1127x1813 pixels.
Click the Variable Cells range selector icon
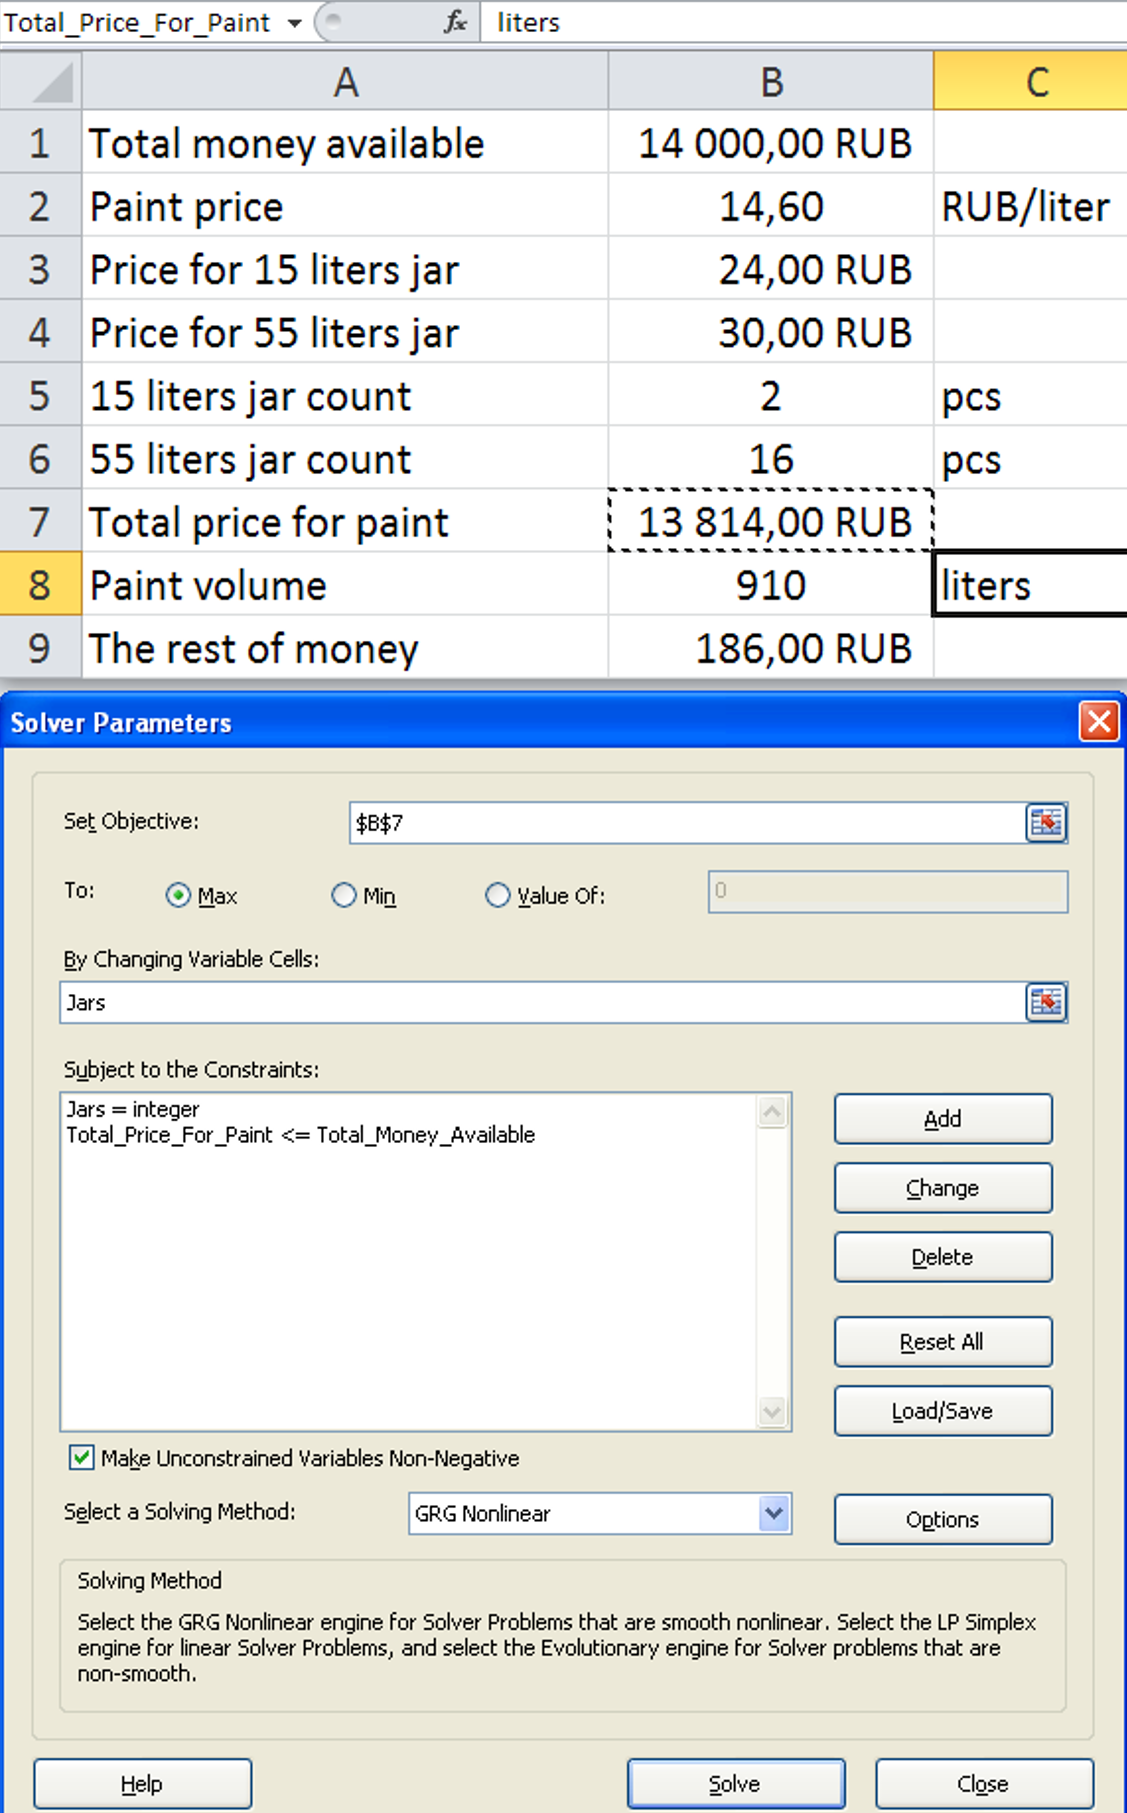(x=1046, y=1002)
